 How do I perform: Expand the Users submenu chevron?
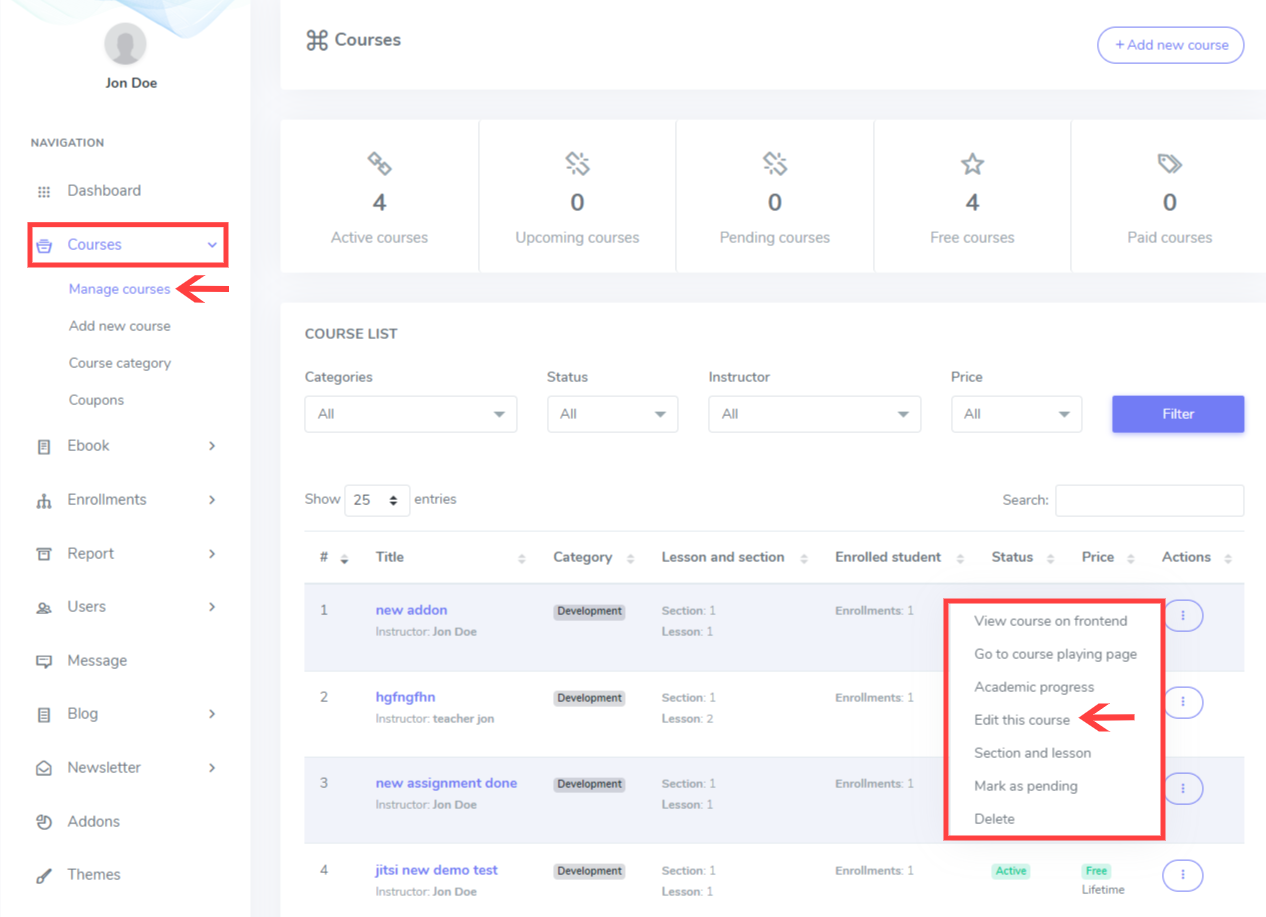point(212,607)
